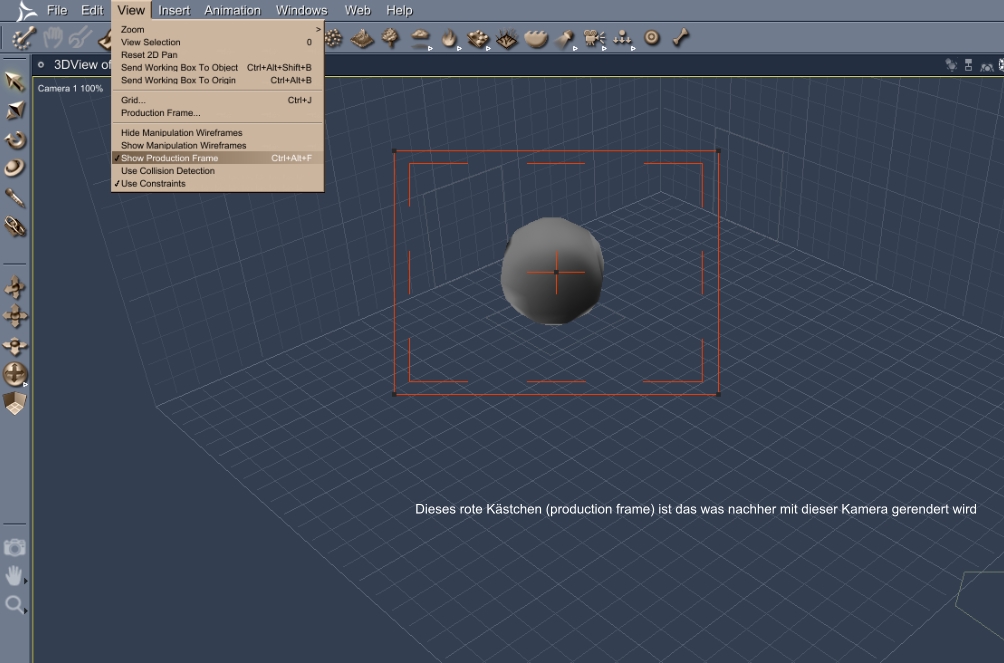Uncheck Show Production Frame
This screenshot has height=663, width=1004.
(x=218, y=158)
